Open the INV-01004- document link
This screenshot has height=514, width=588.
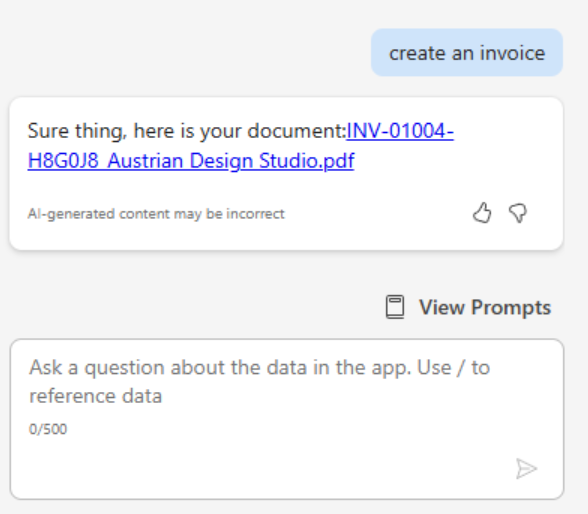point(400,131)
